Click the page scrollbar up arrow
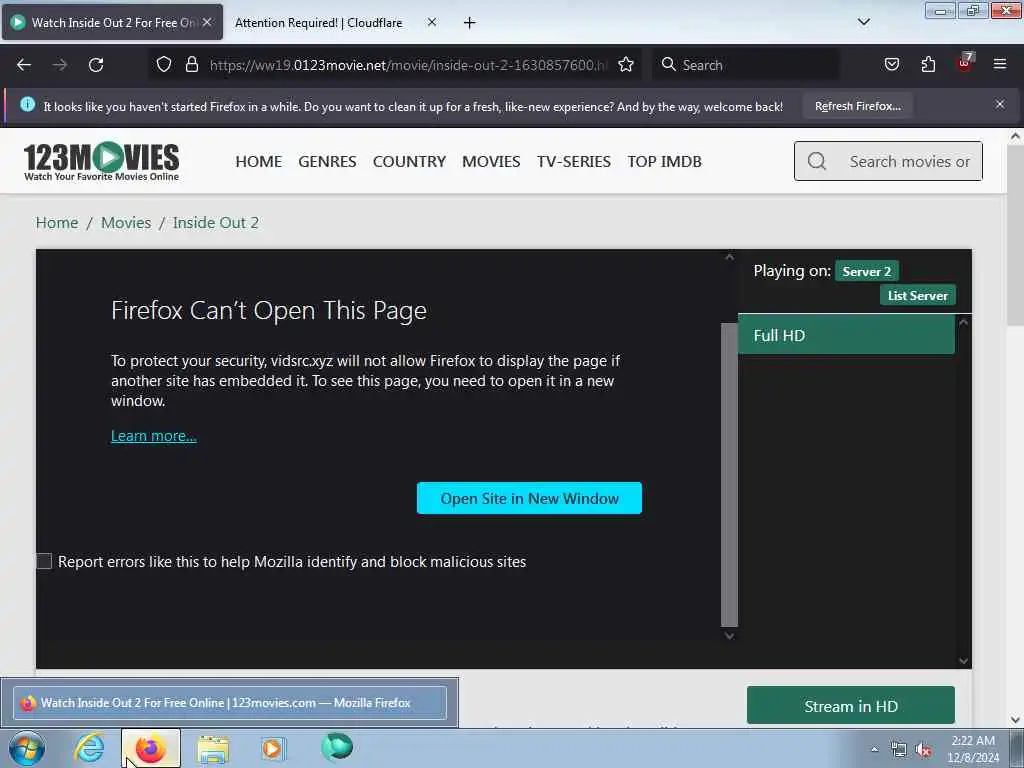Image resolution: width=1024 pixels, height=768 pixels. (x=1015, y=136)
